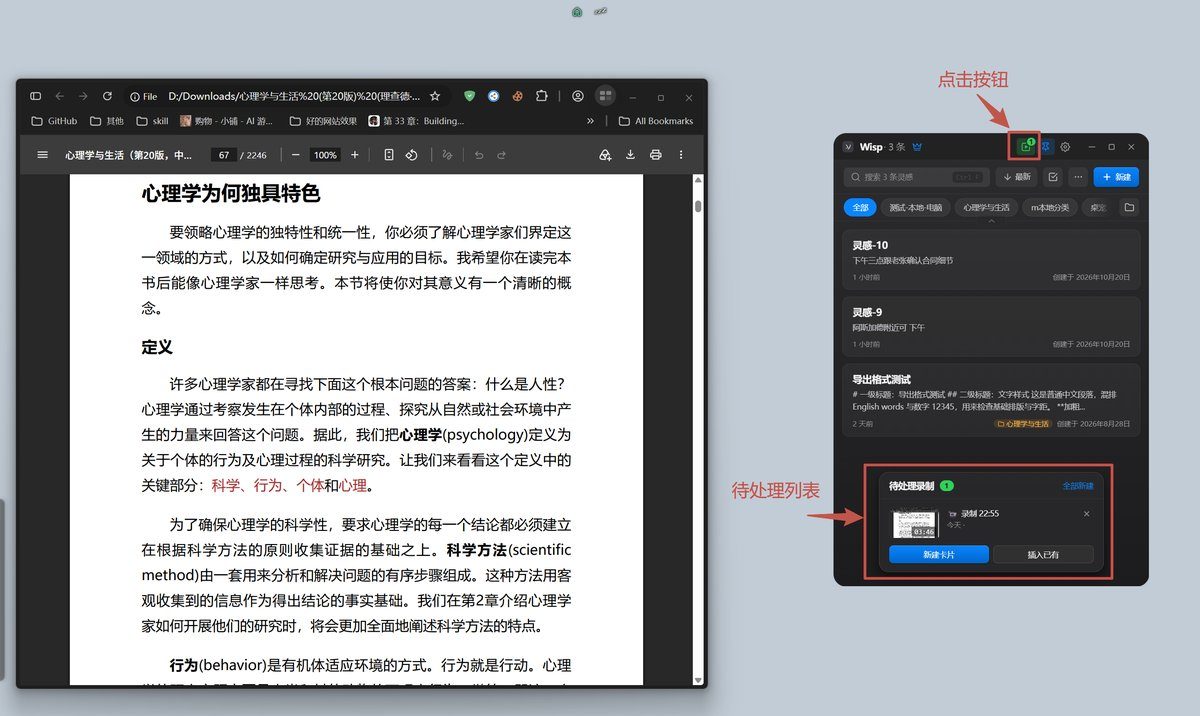Click the tab search grid icon in browser

click(x=605, y=97)
